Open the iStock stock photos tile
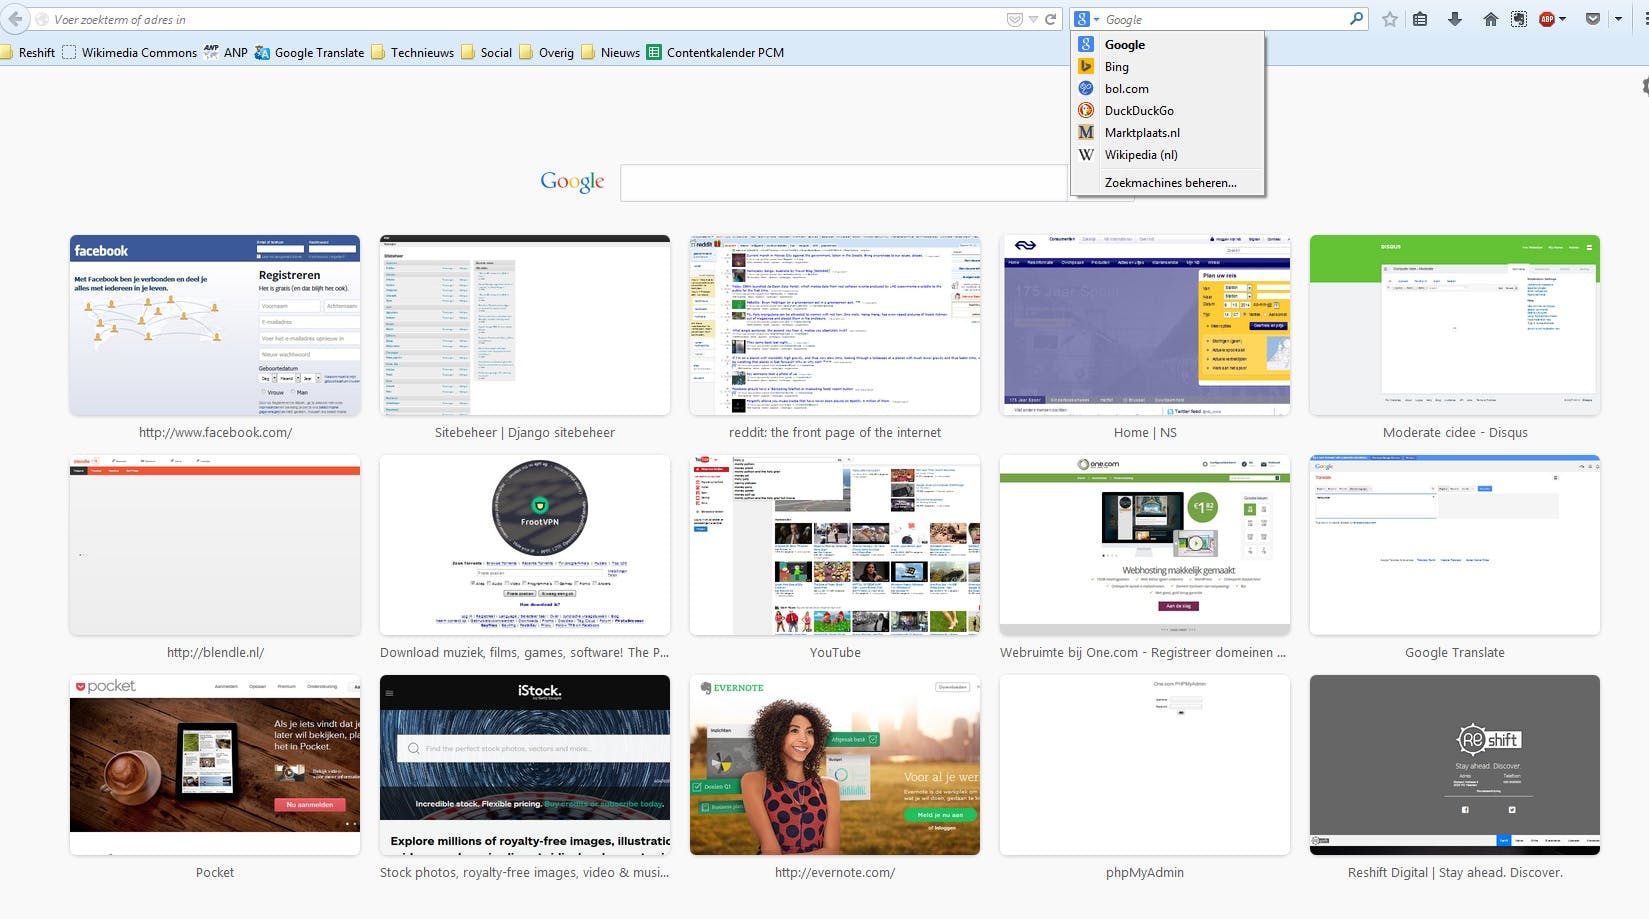Viewport: 1649px width, 919px height. pyautogui.click(x=525, y=765)
